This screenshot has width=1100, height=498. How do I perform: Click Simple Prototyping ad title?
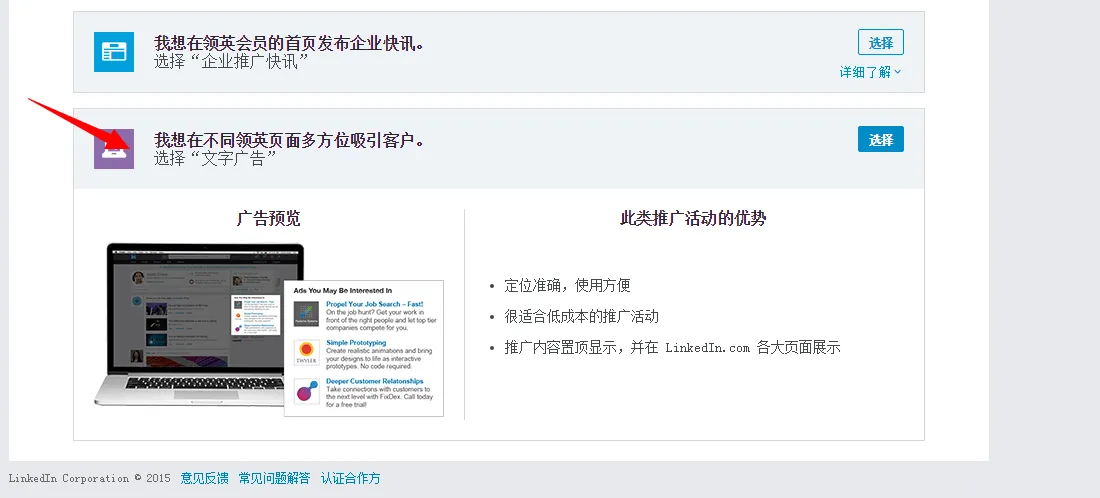356,343
